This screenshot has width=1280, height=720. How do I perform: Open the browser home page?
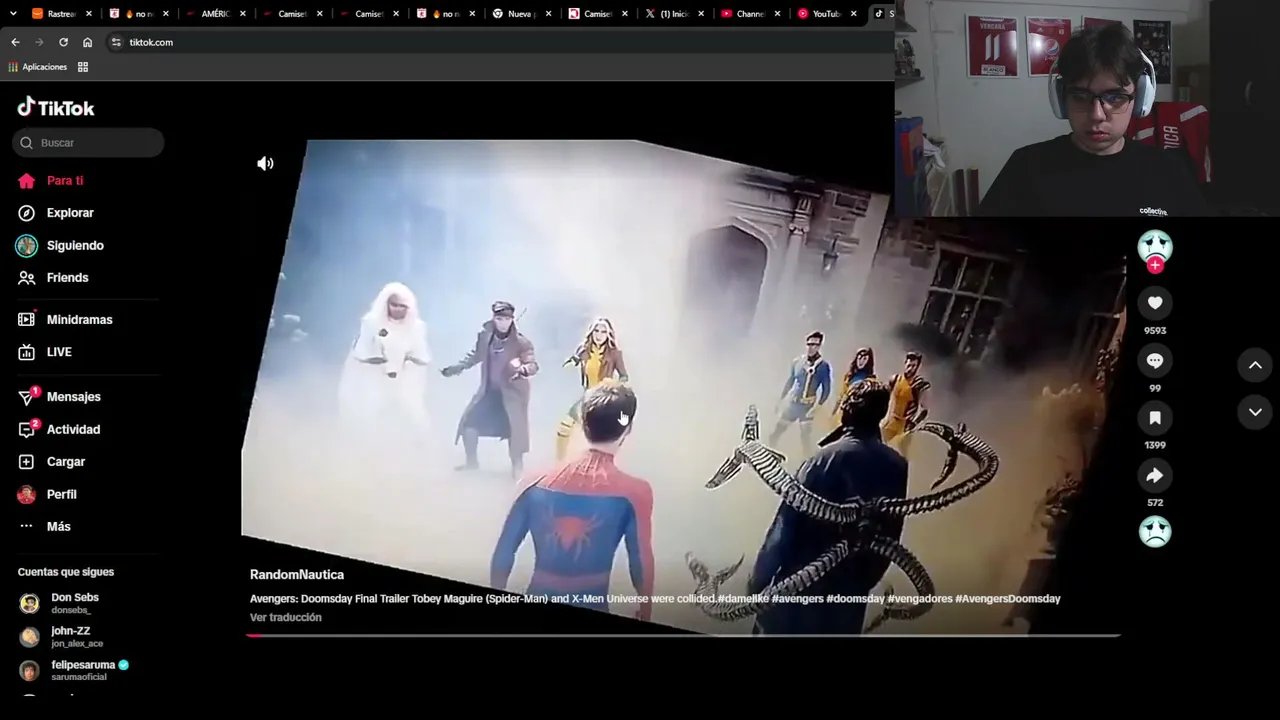tap(87, 42)
